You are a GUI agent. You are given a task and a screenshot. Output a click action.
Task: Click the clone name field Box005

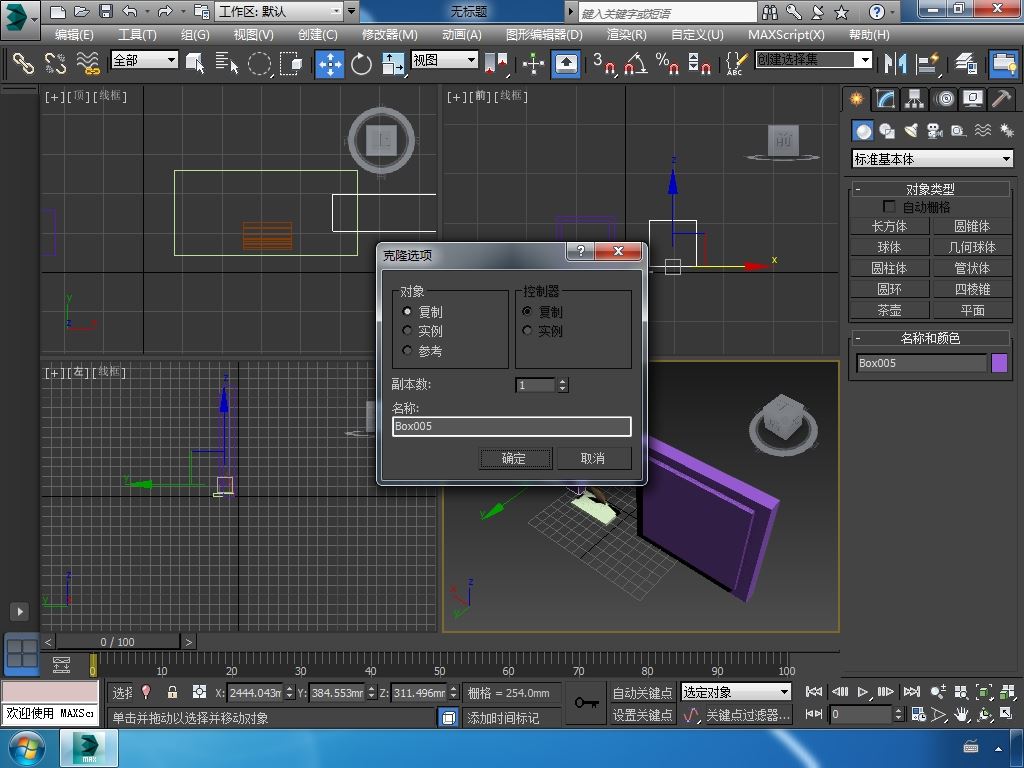[511, 426]
